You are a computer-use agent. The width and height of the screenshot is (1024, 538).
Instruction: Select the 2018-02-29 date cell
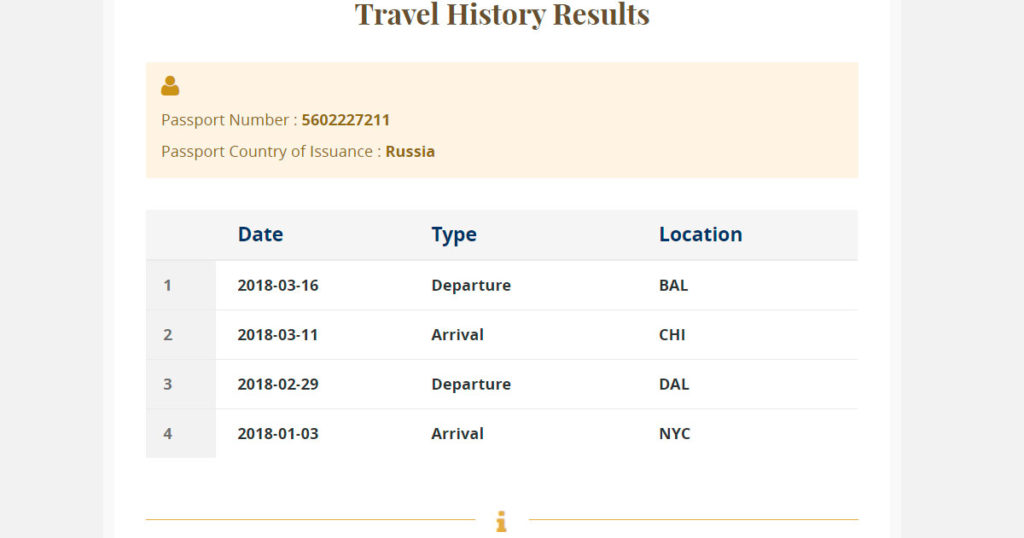278,384
